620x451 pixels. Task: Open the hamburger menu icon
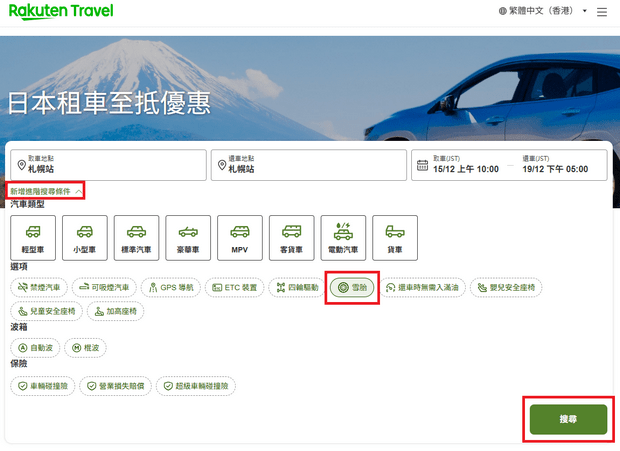pyautogui.click(x=601, y=12)
